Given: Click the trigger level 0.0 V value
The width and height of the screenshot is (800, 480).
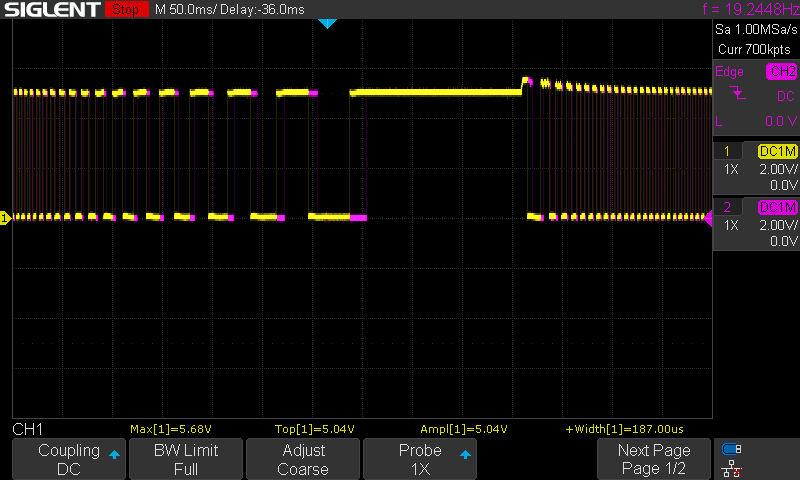Looking at the screenshot, I should pyautogui.click(x=781, y=121).
